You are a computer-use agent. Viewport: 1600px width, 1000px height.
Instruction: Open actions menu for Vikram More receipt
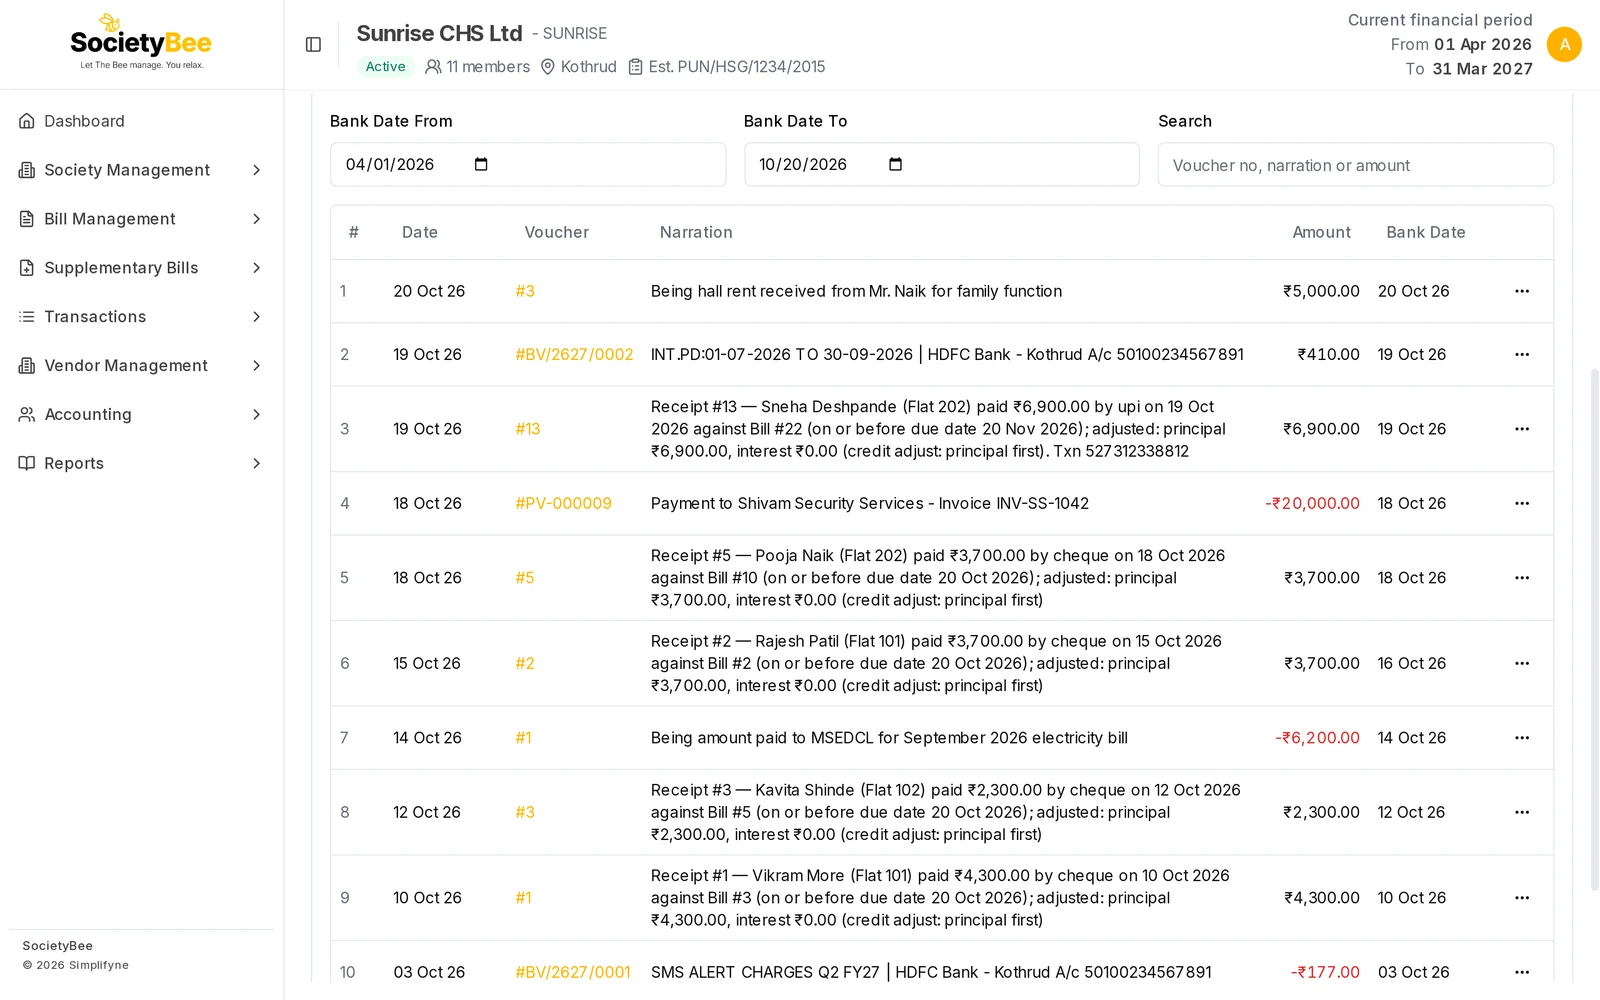pos(1522,898)
